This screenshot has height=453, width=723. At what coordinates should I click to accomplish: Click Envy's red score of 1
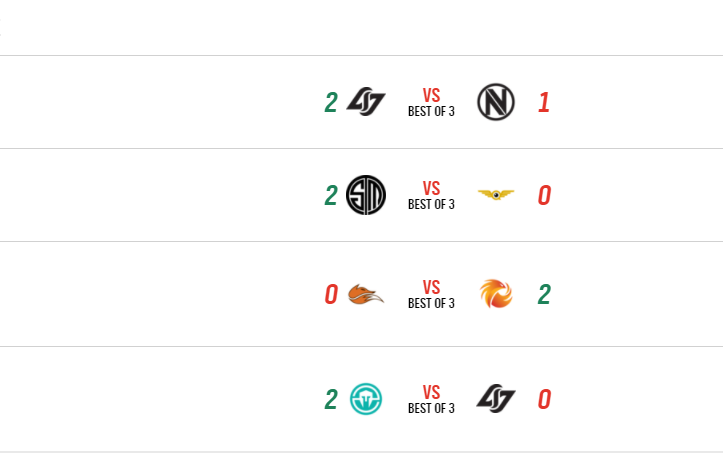pyautogui.click(x=544, y=102)
